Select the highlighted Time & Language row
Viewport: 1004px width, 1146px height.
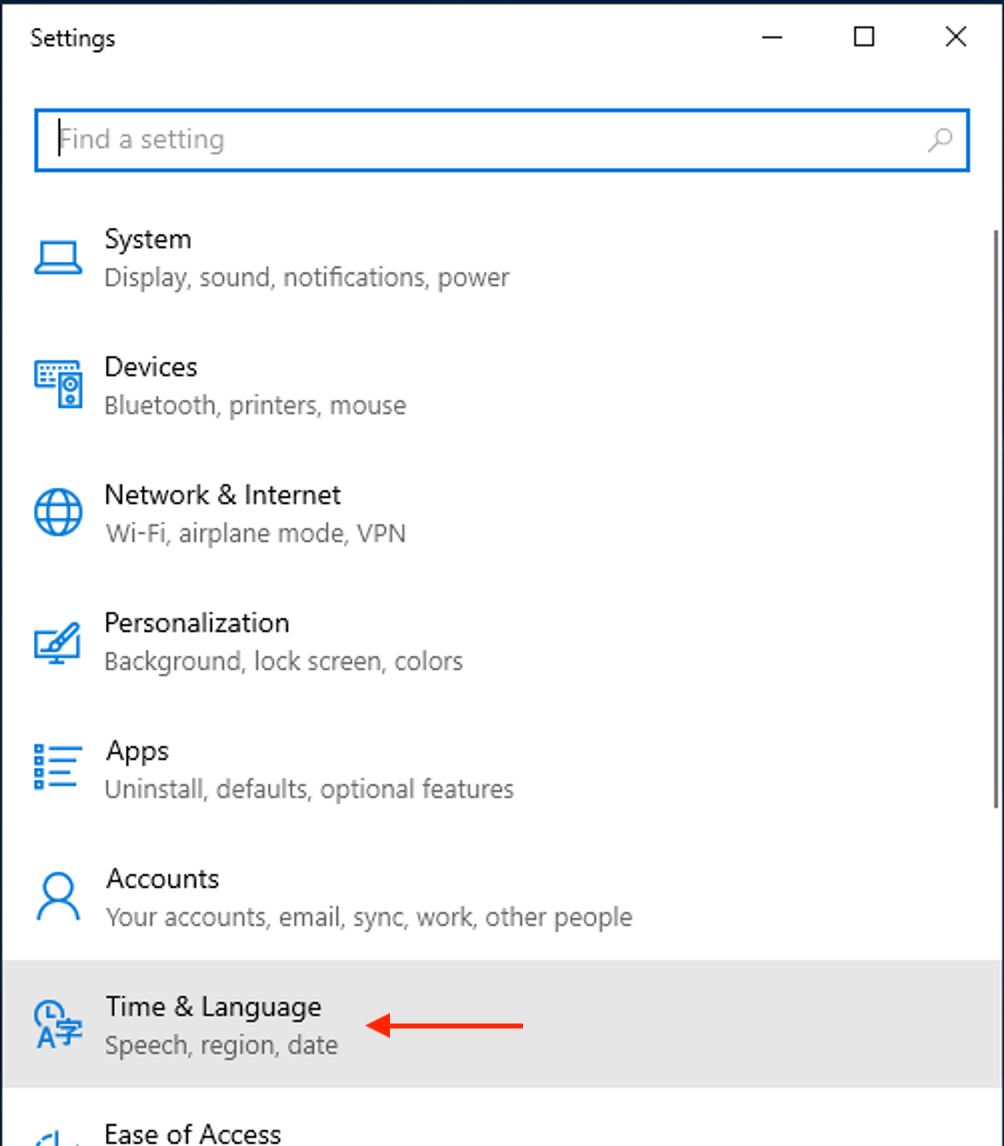(x=501, y=1024)
